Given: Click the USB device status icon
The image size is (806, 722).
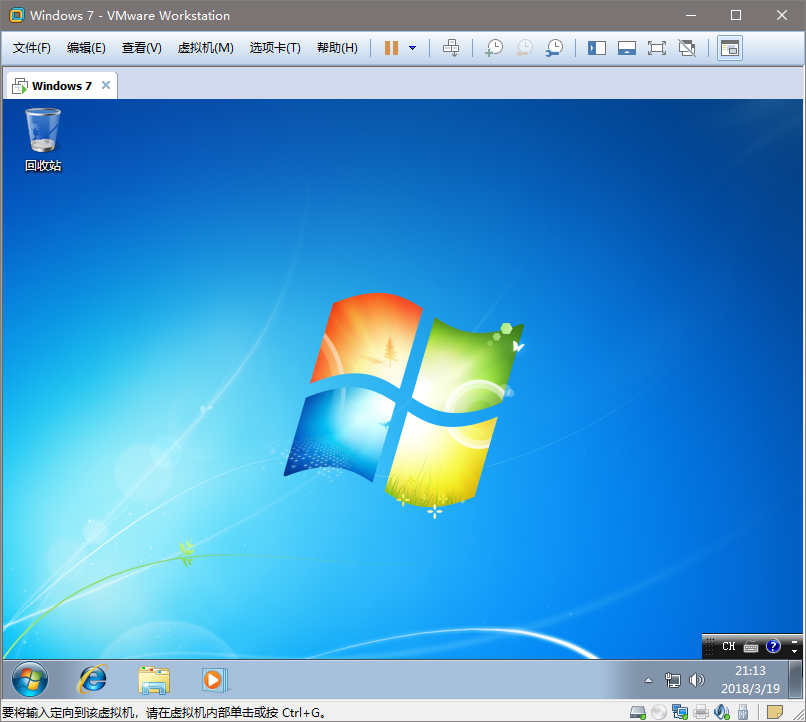Looking at the screenshot, I should [743, 712].
